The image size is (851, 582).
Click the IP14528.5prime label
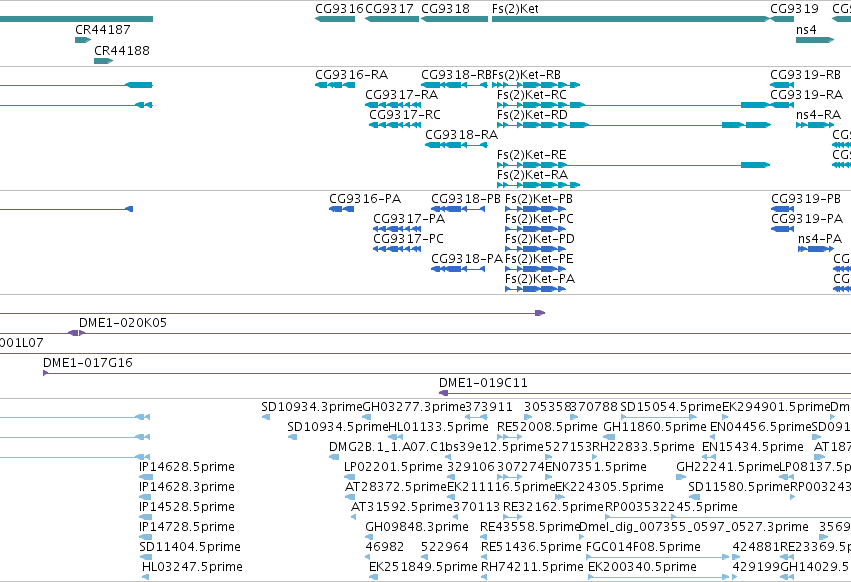(x=187, y=507)
